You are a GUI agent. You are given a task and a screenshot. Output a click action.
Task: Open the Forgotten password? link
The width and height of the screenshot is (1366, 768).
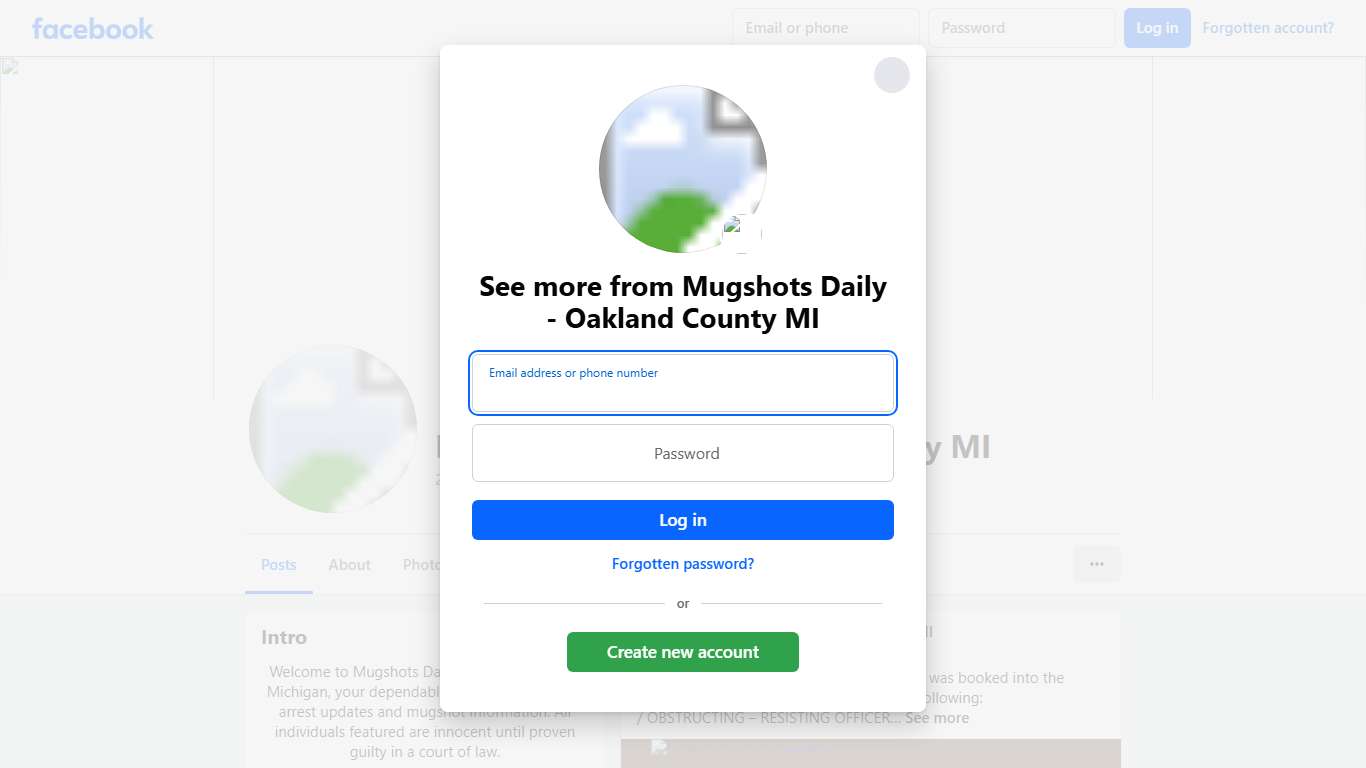point(683,564)
